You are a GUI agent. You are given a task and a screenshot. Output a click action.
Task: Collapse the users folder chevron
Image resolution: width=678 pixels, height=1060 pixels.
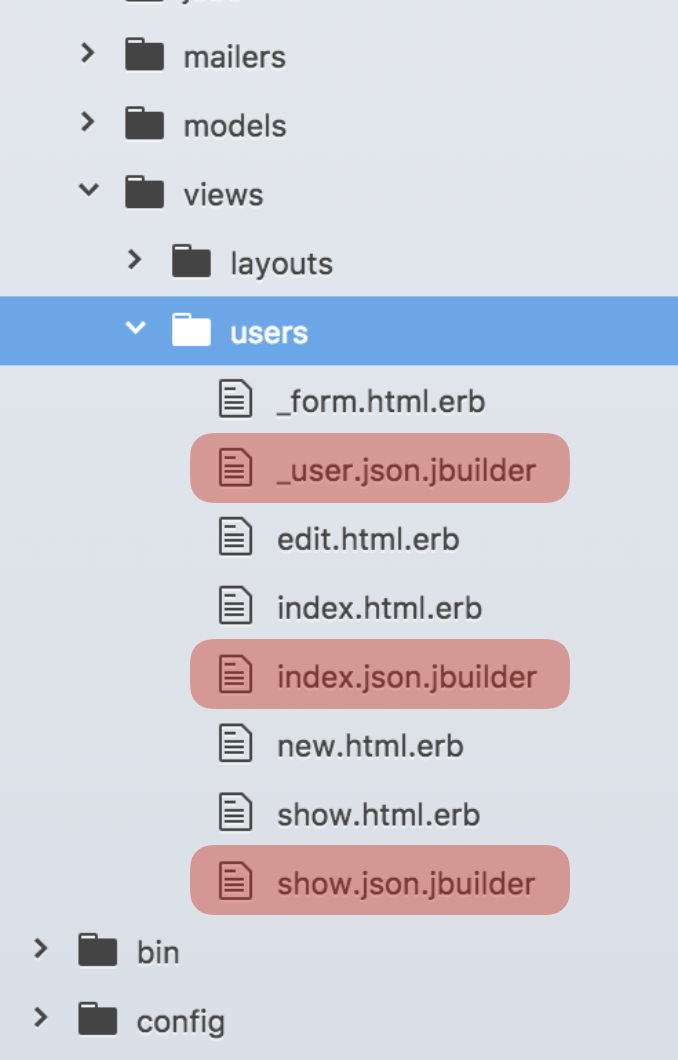(135, 329)
